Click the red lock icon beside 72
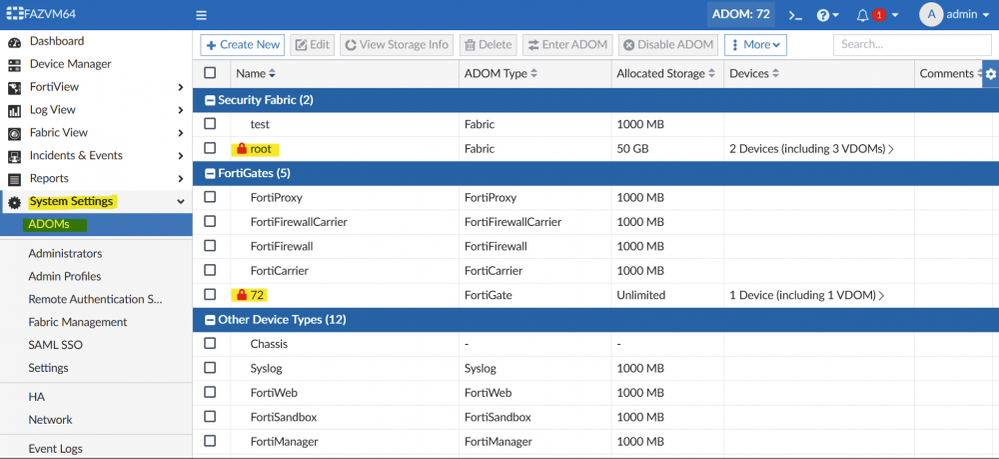Viewport: 999px width, 459px height. coord(241,295)
